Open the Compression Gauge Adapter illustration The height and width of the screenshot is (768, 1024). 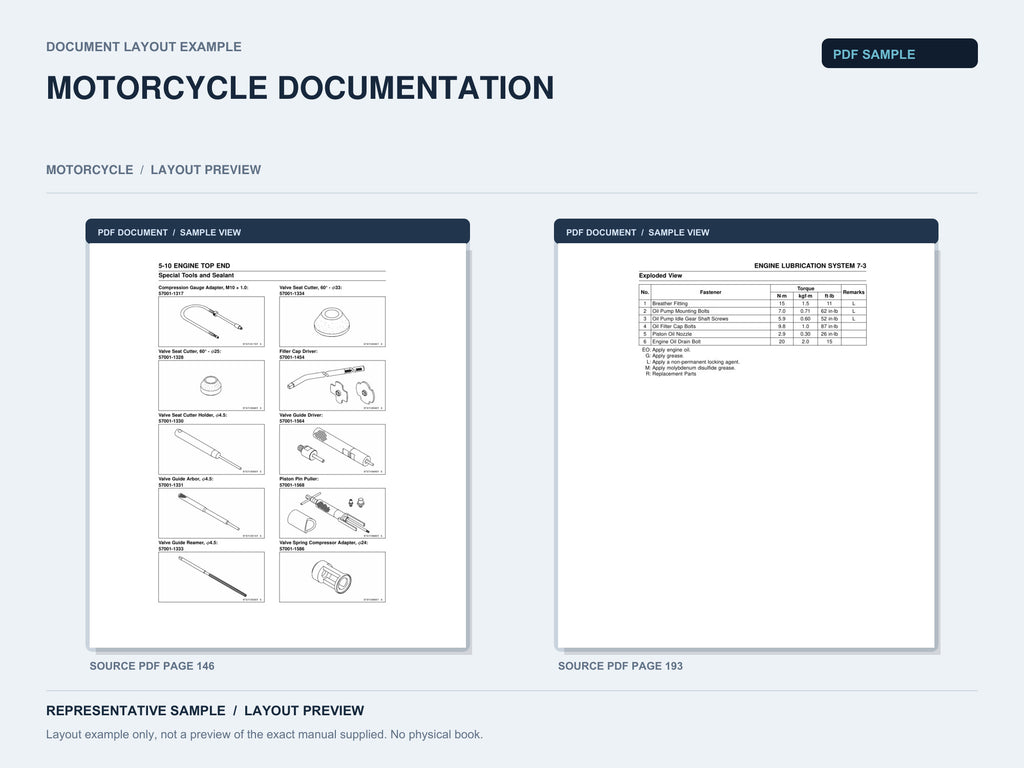tap(212, 322)
